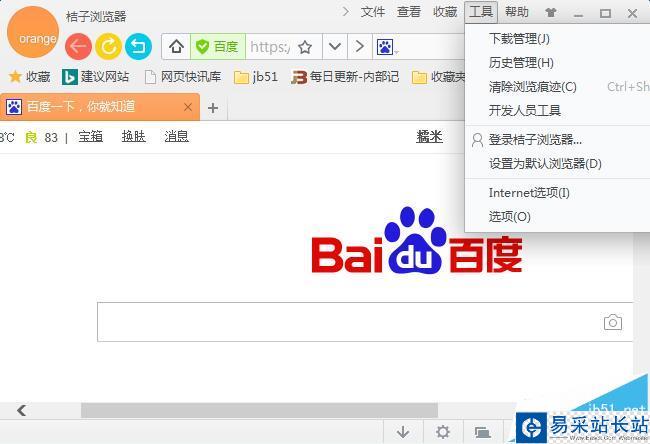Click the 桔子浏览器 title text
The width and height of the screenshot is (650, 444).
point(96,17)
